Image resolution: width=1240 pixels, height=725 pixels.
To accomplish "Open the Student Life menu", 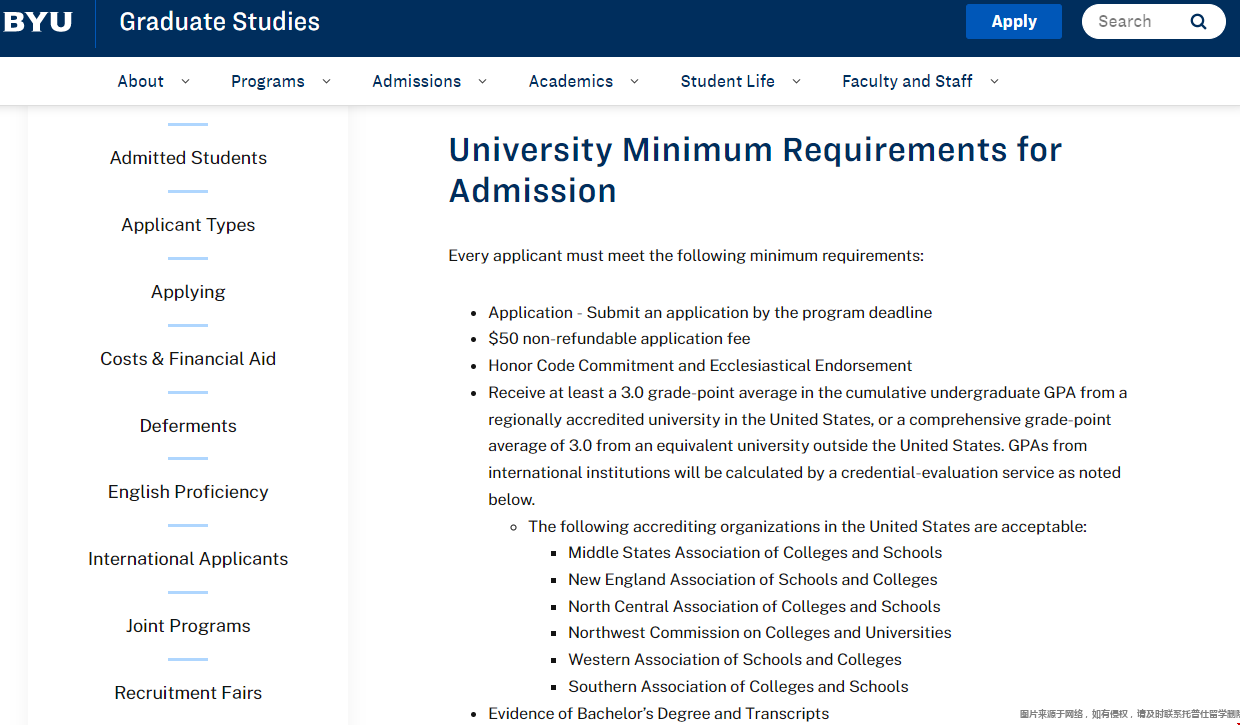I will (727, 82).
